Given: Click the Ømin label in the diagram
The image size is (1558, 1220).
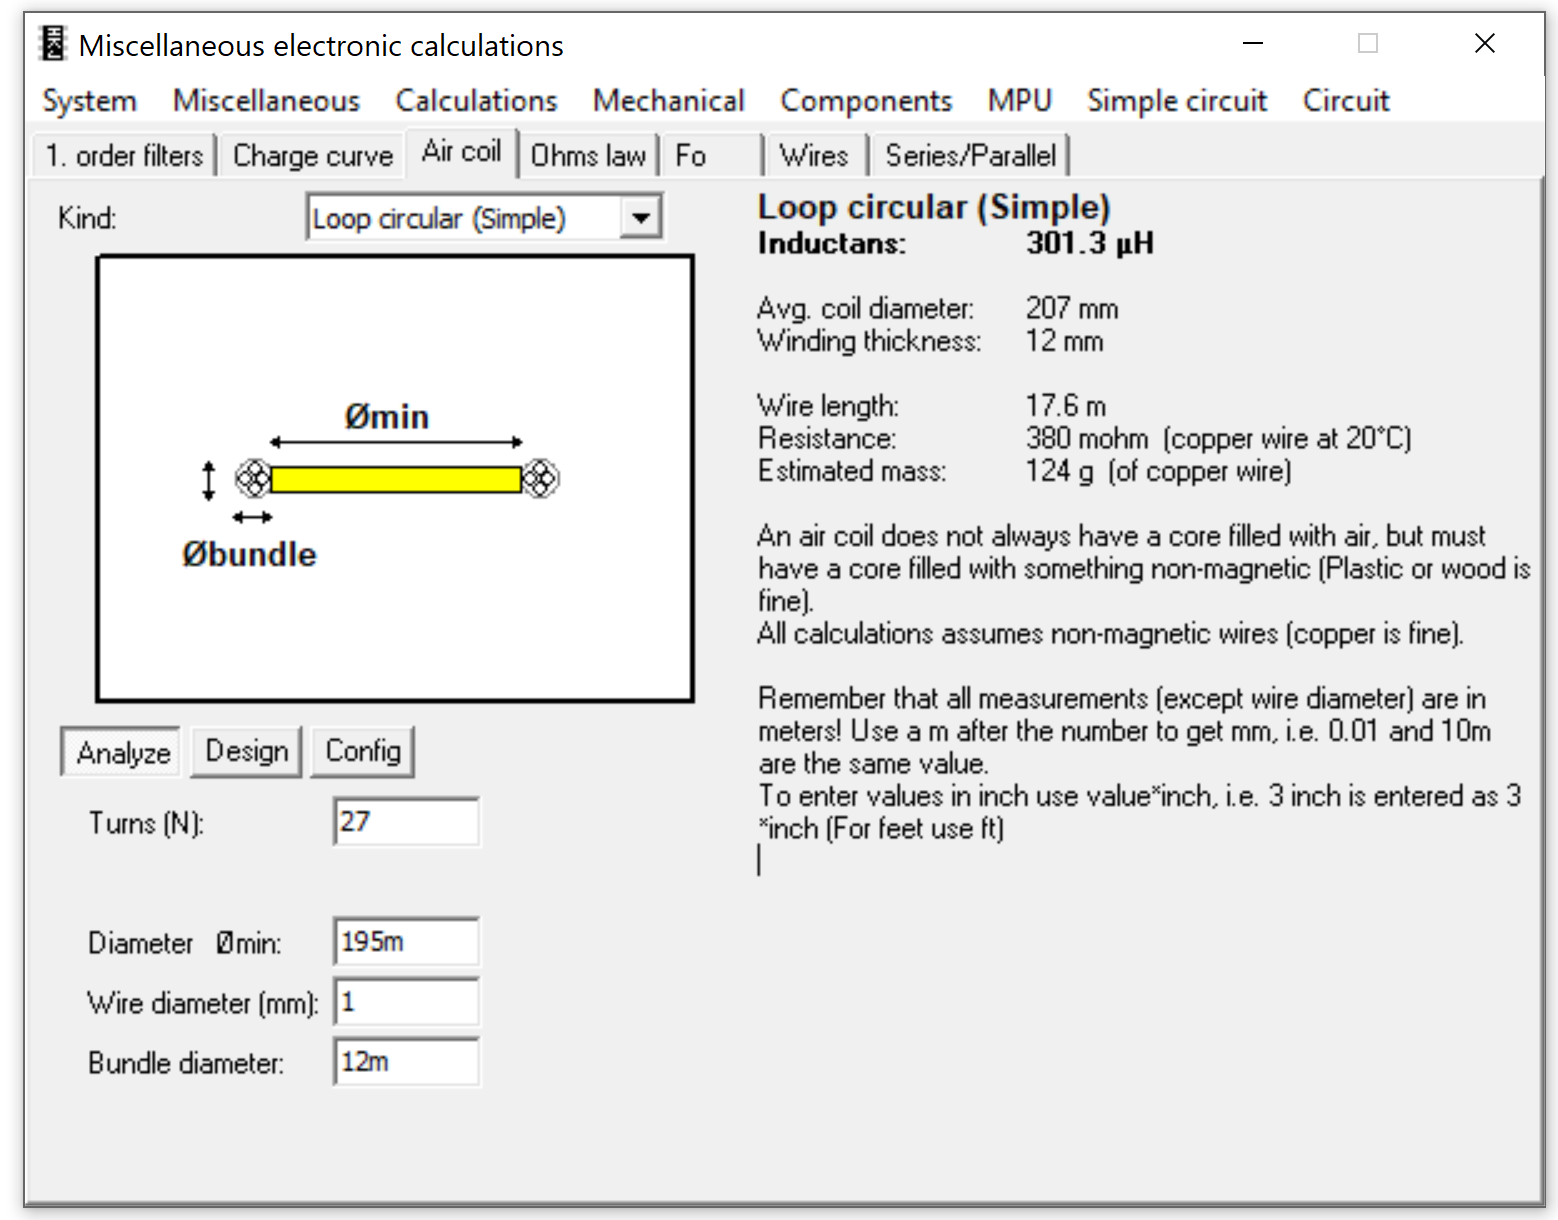Looking at the screenshot, I should (387, 416).
